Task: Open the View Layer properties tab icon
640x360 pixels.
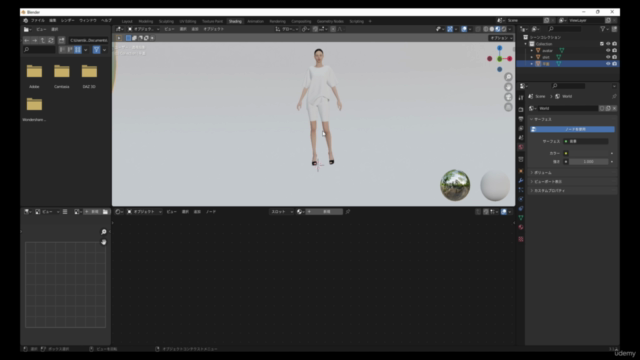Action: click(521, 128)
